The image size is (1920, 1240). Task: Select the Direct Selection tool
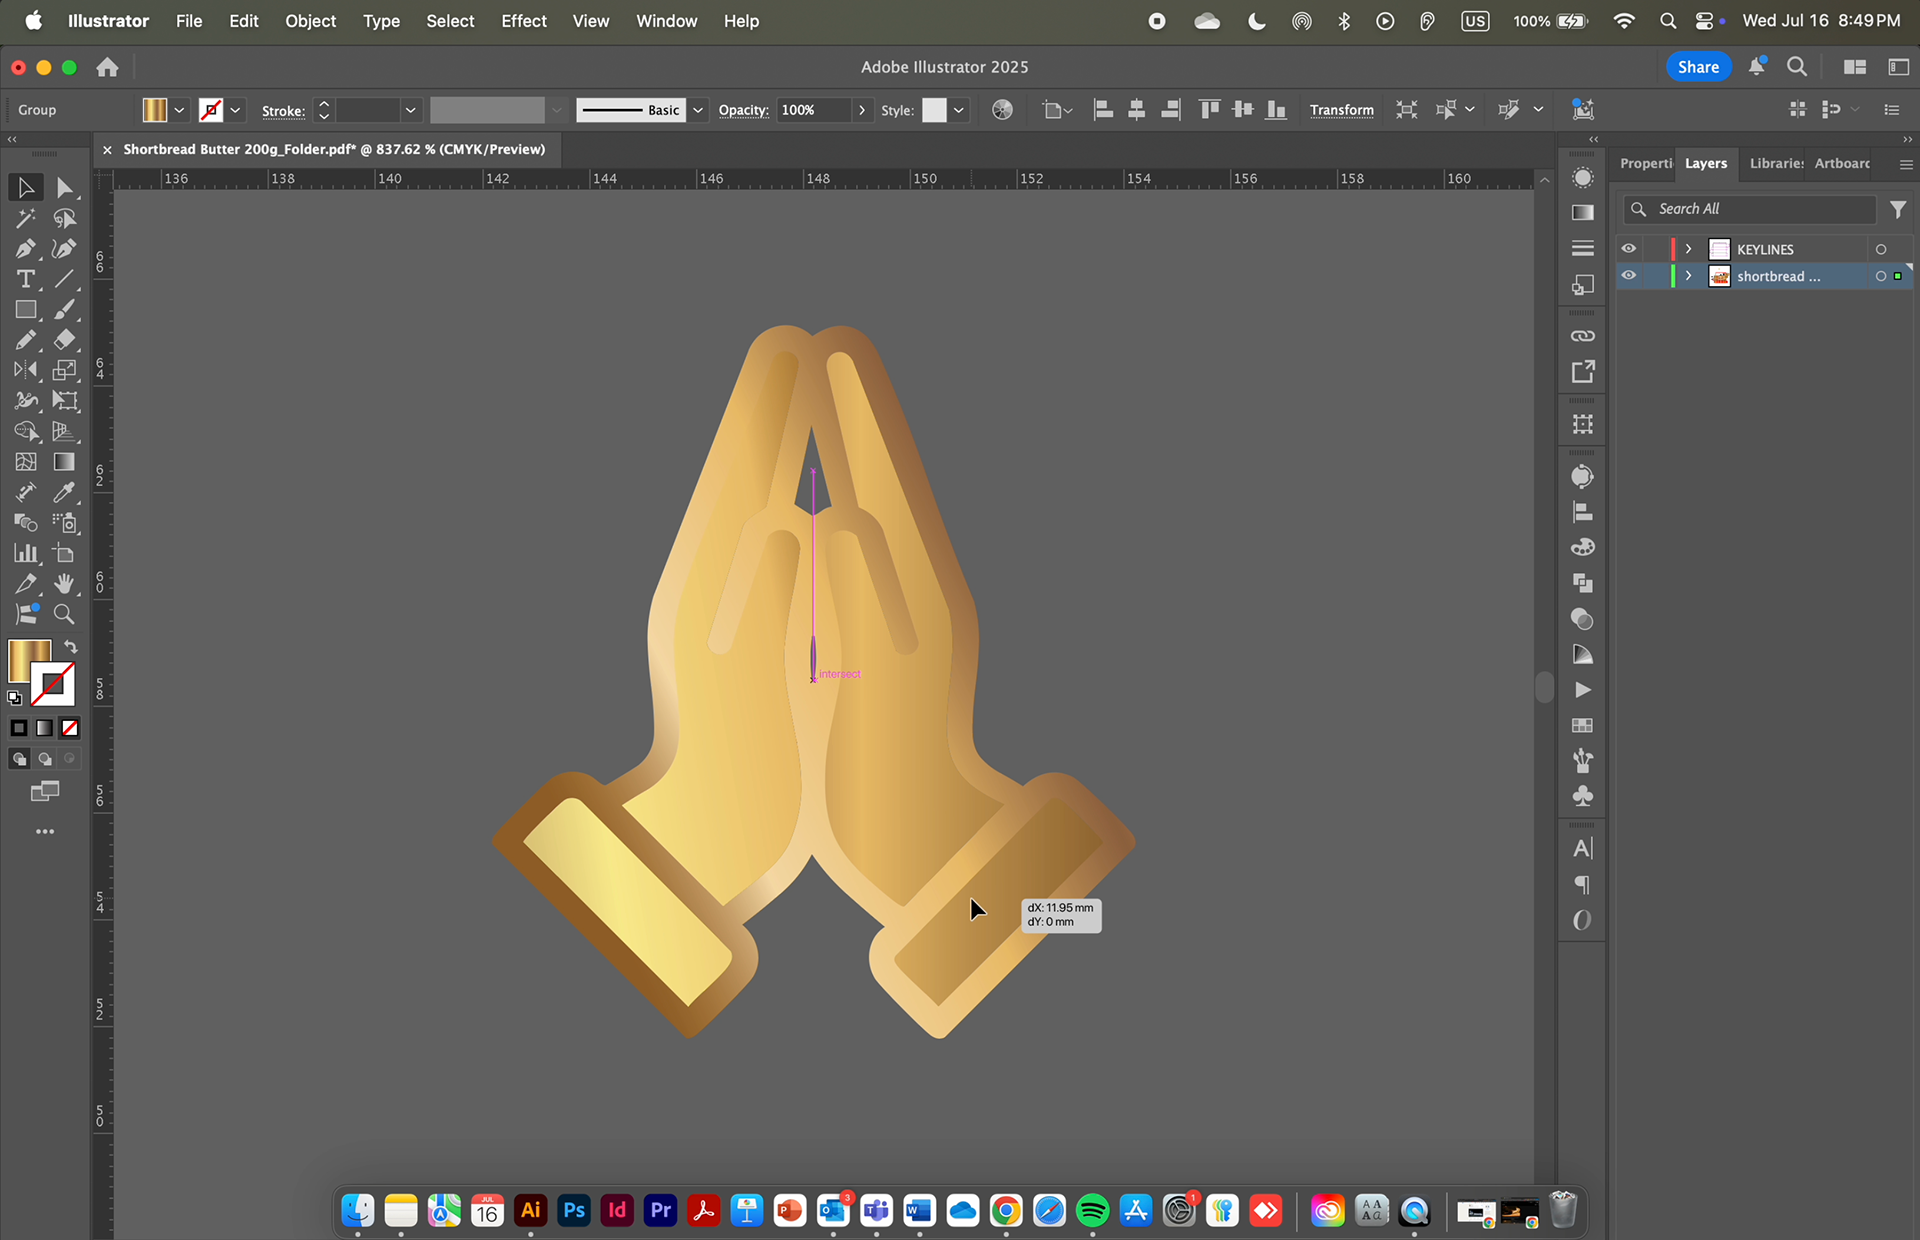click(64, 188)
